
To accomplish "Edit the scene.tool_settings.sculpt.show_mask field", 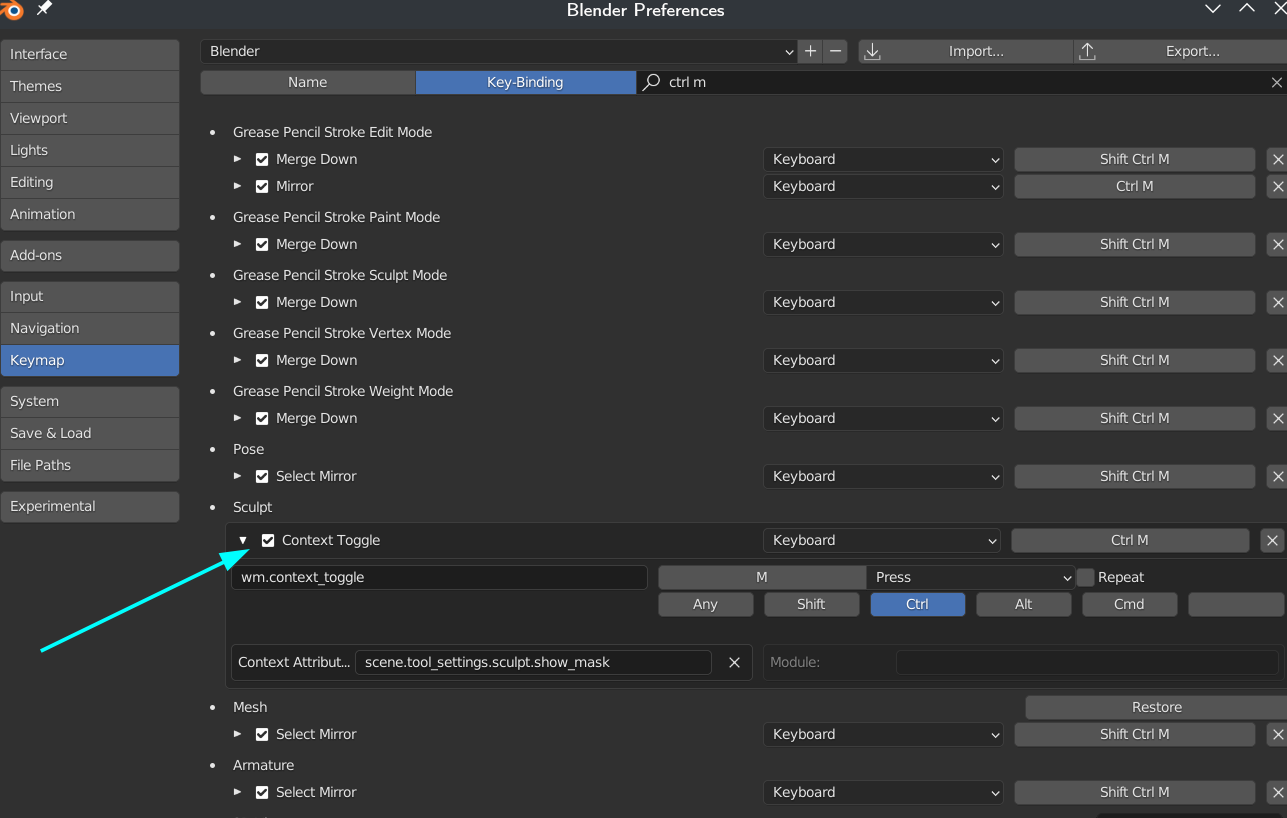I will 533,662.
